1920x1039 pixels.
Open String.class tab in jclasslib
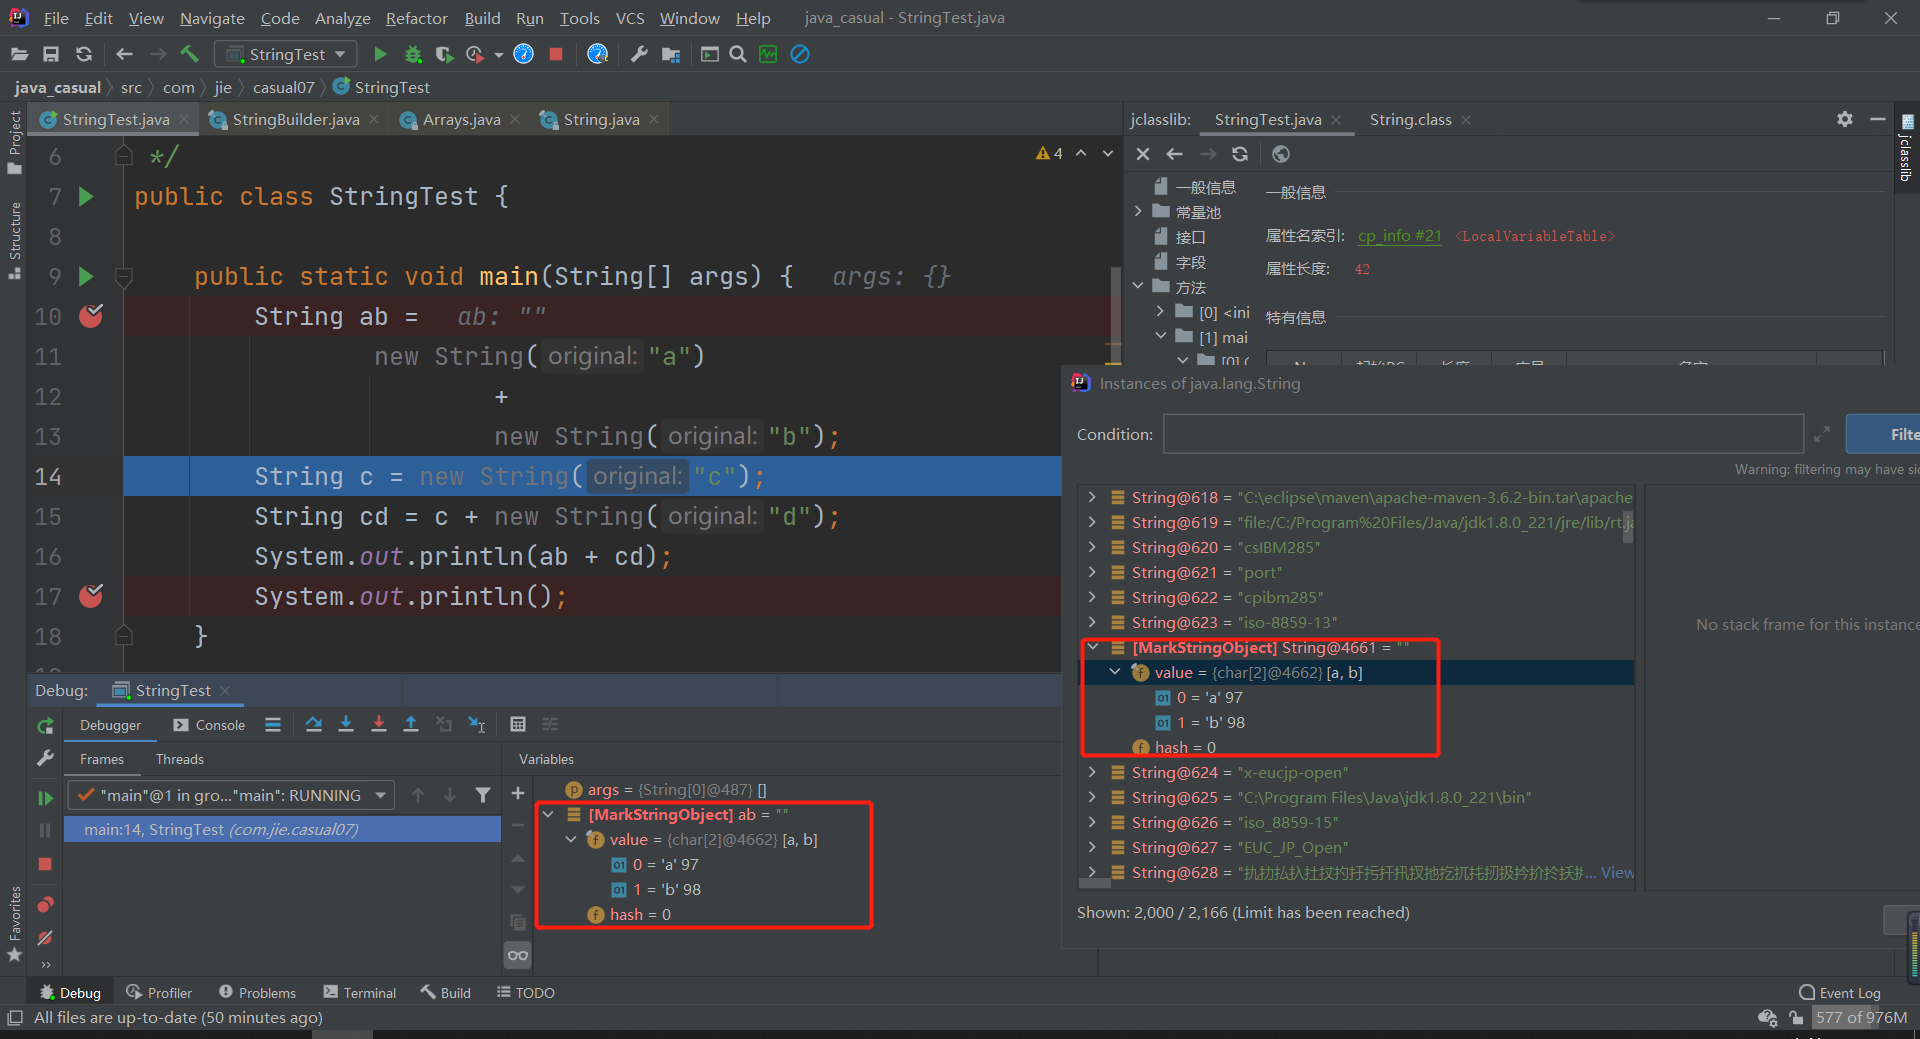(1410, 119)
